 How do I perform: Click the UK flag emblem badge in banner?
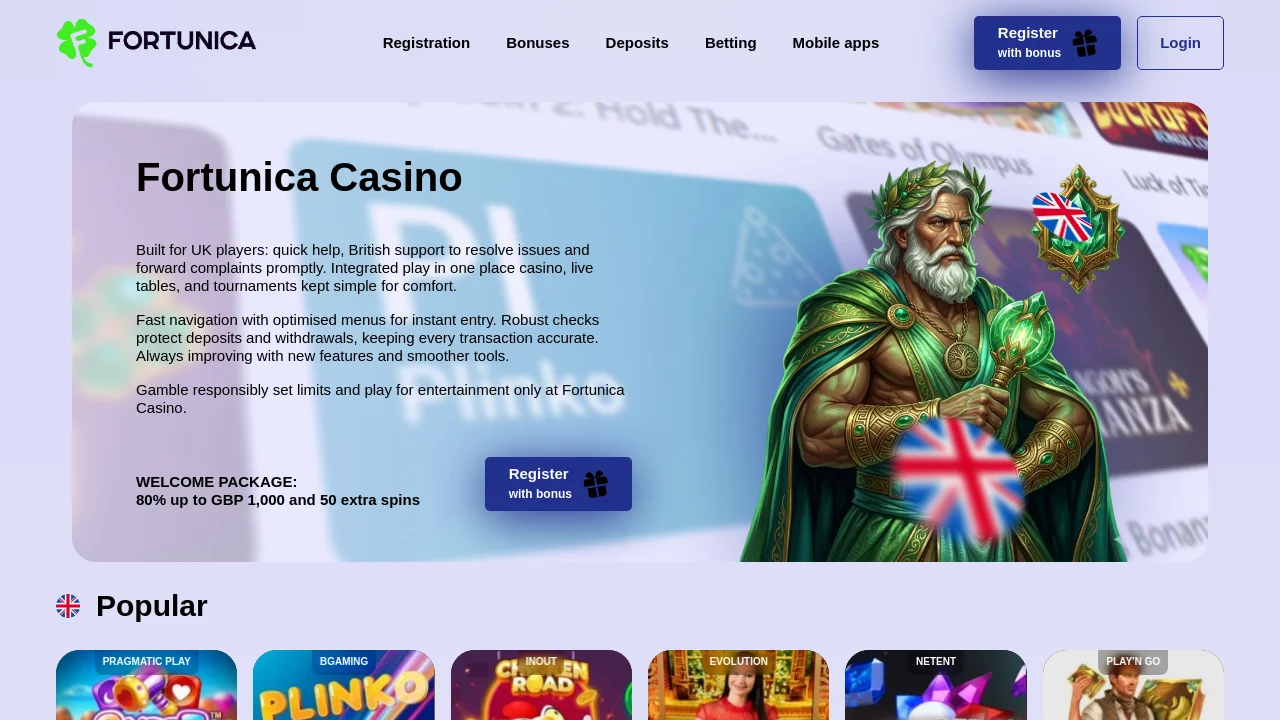[1076, 228]
